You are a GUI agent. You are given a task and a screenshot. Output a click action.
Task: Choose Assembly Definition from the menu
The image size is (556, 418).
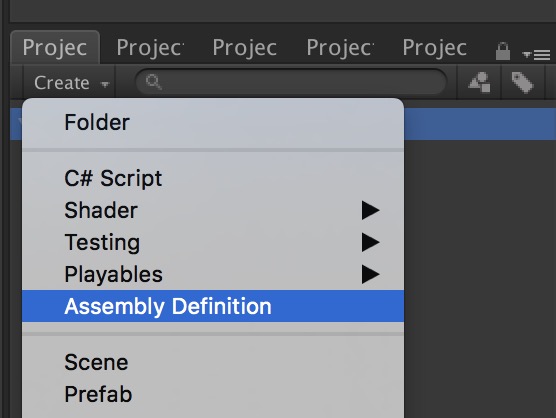(213, 306)
